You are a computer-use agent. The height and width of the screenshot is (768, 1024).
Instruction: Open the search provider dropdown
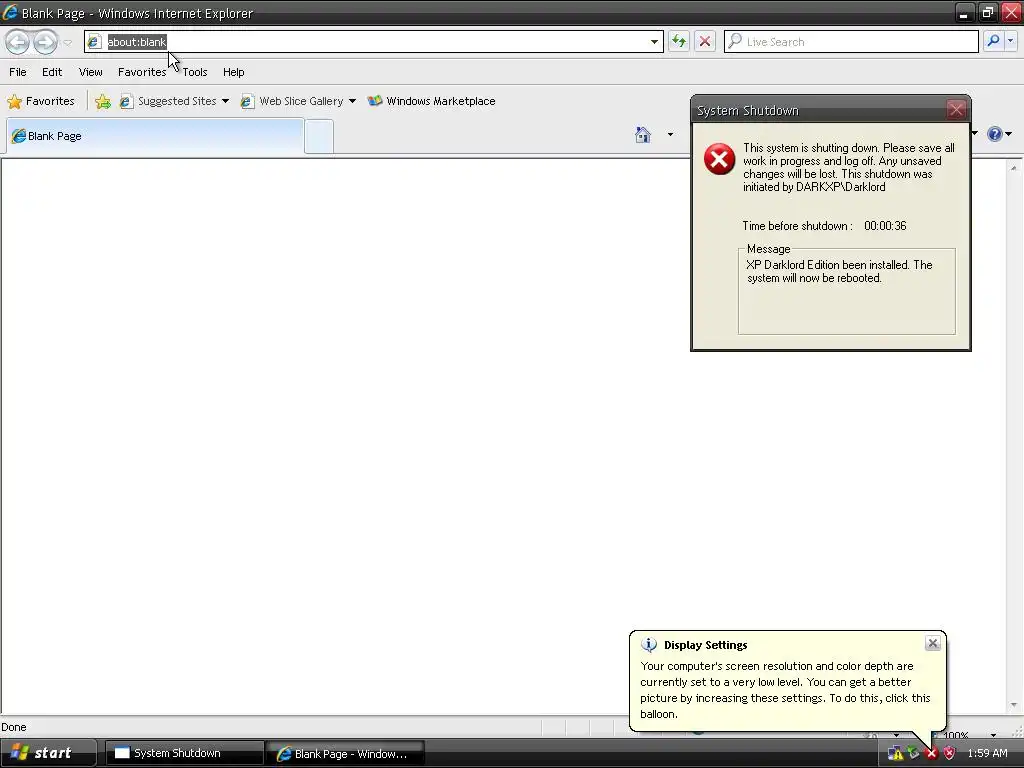click(1011, 41)
